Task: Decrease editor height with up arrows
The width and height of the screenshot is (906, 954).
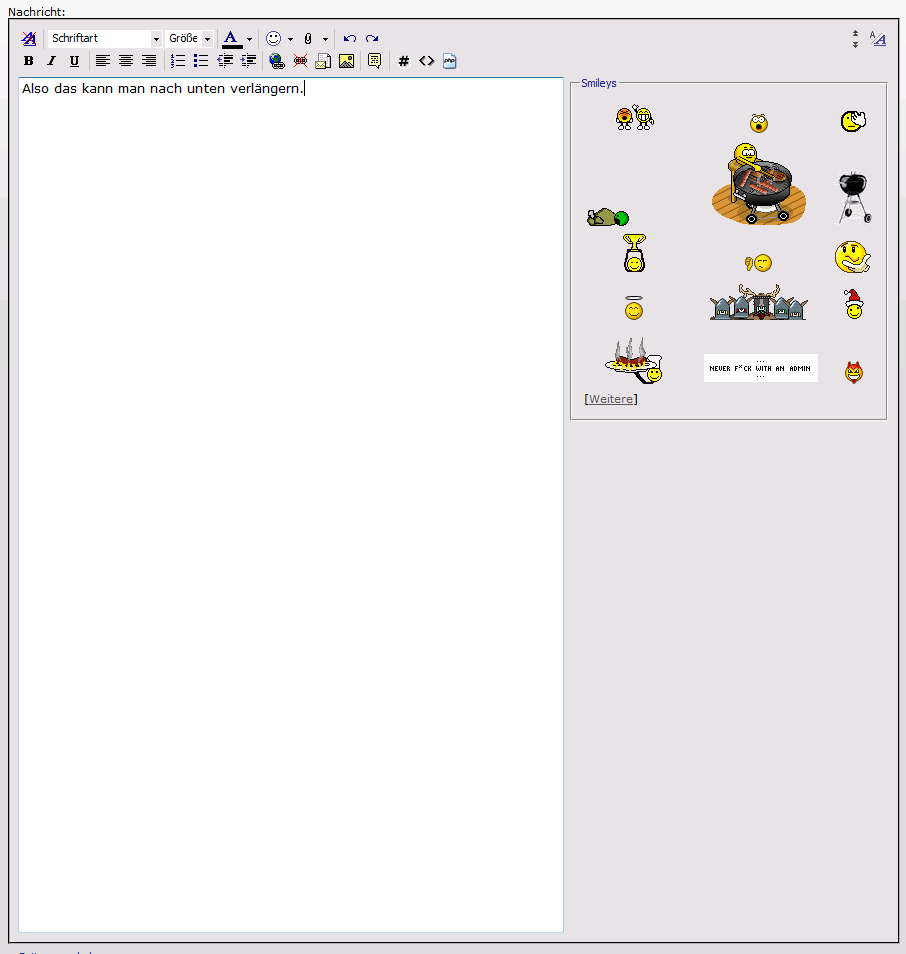Action: [855, 33]
